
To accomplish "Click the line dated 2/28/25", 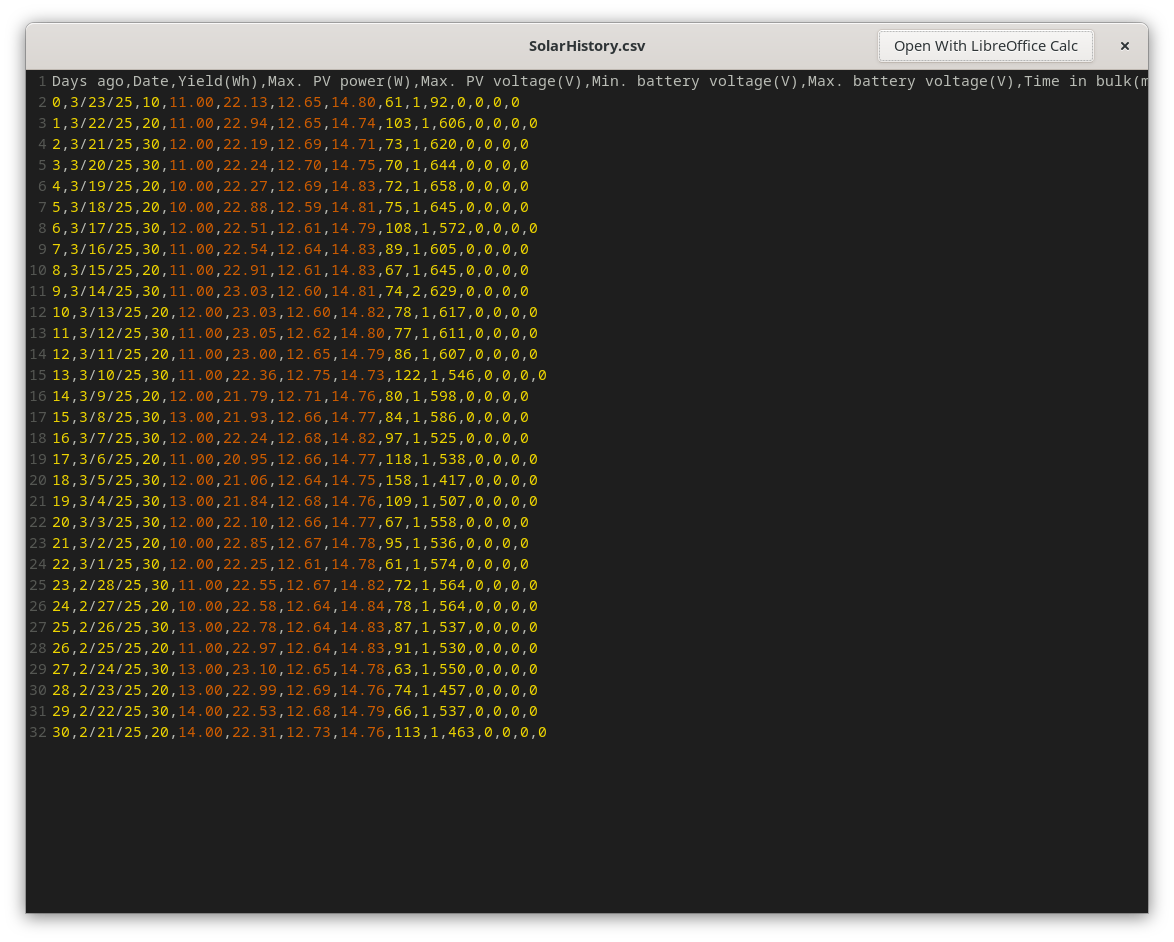I will [x=295, y=584].
